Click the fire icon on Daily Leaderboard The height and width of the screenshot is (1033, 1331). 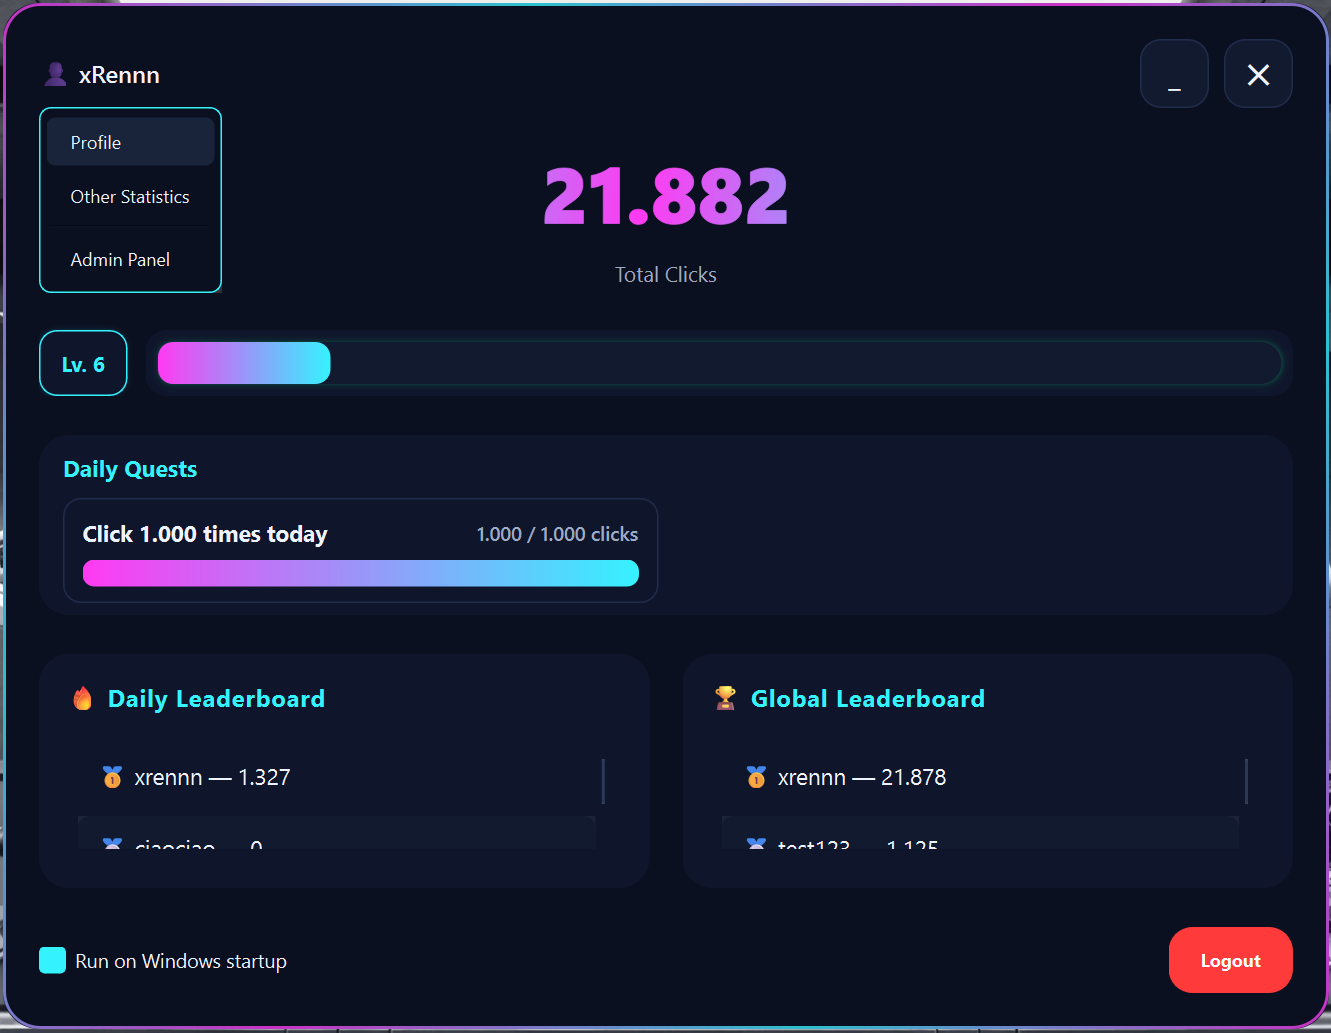(83, 698)
